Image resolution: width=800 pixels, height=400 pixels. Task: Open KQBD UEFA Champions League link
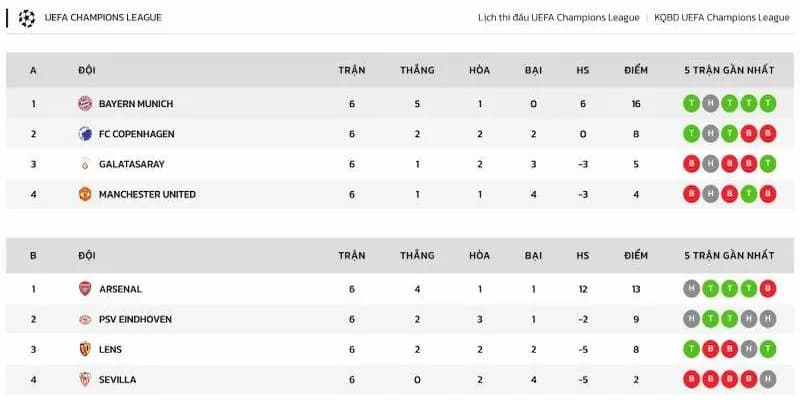[722, 17]
